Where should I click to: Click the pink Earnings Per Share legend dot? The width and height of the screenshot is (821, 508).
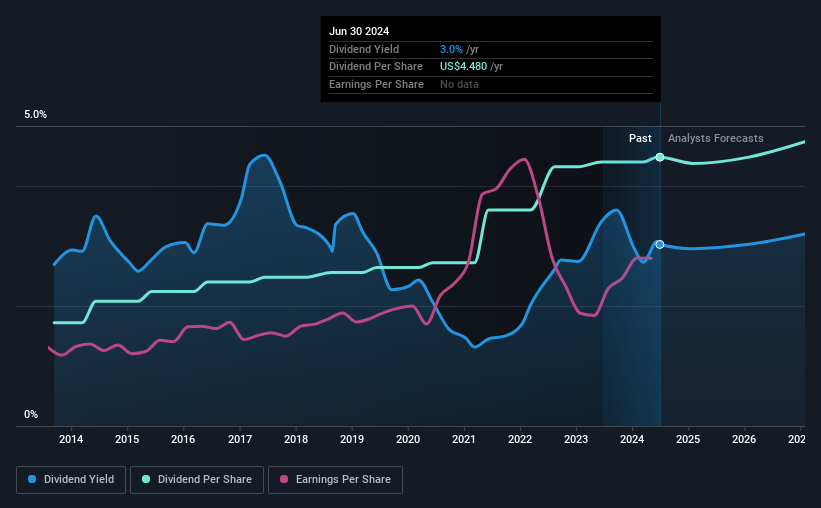pos(284,479)
